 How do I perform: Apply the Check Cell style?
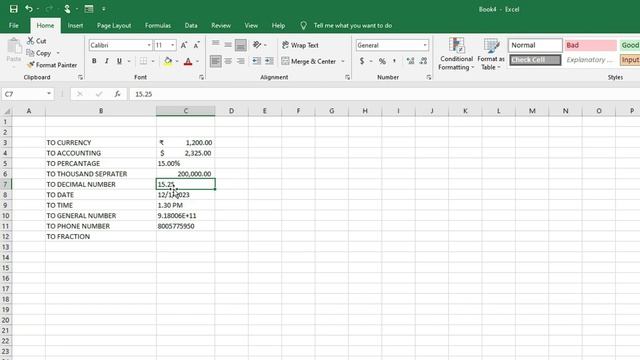pos(535,60)
